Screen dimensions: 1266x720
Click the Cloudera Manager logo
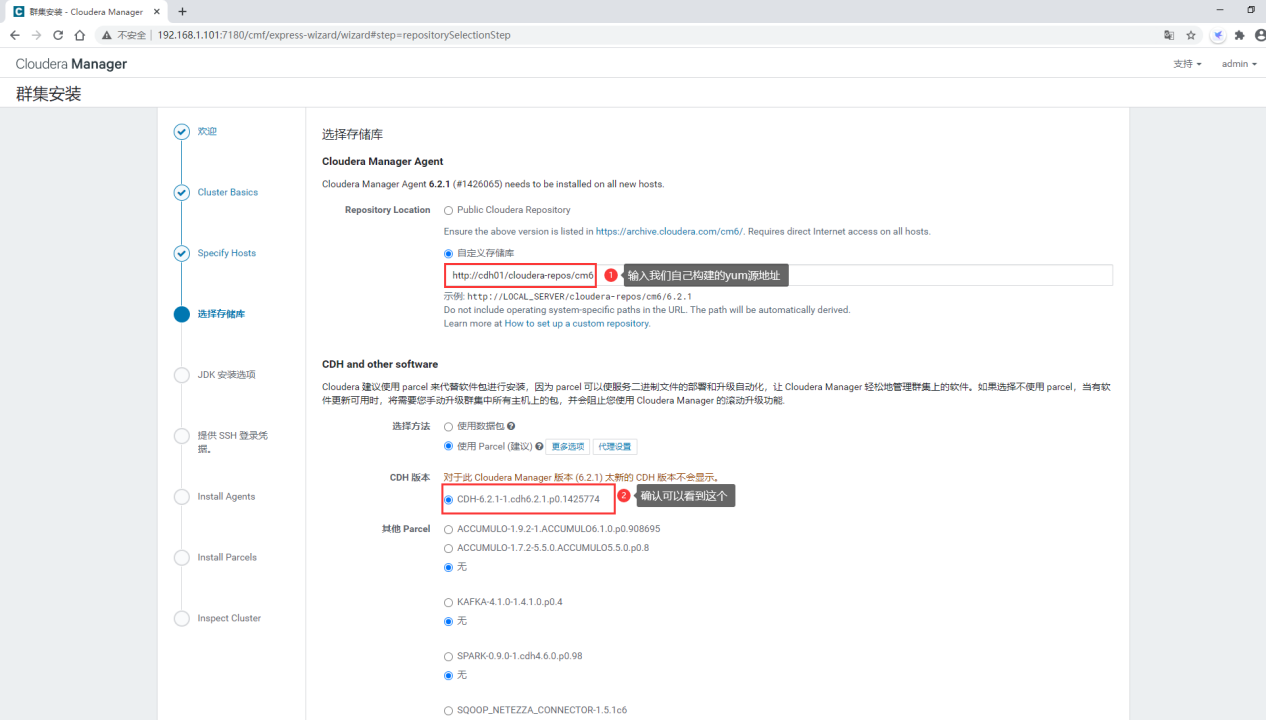[71, 64]
